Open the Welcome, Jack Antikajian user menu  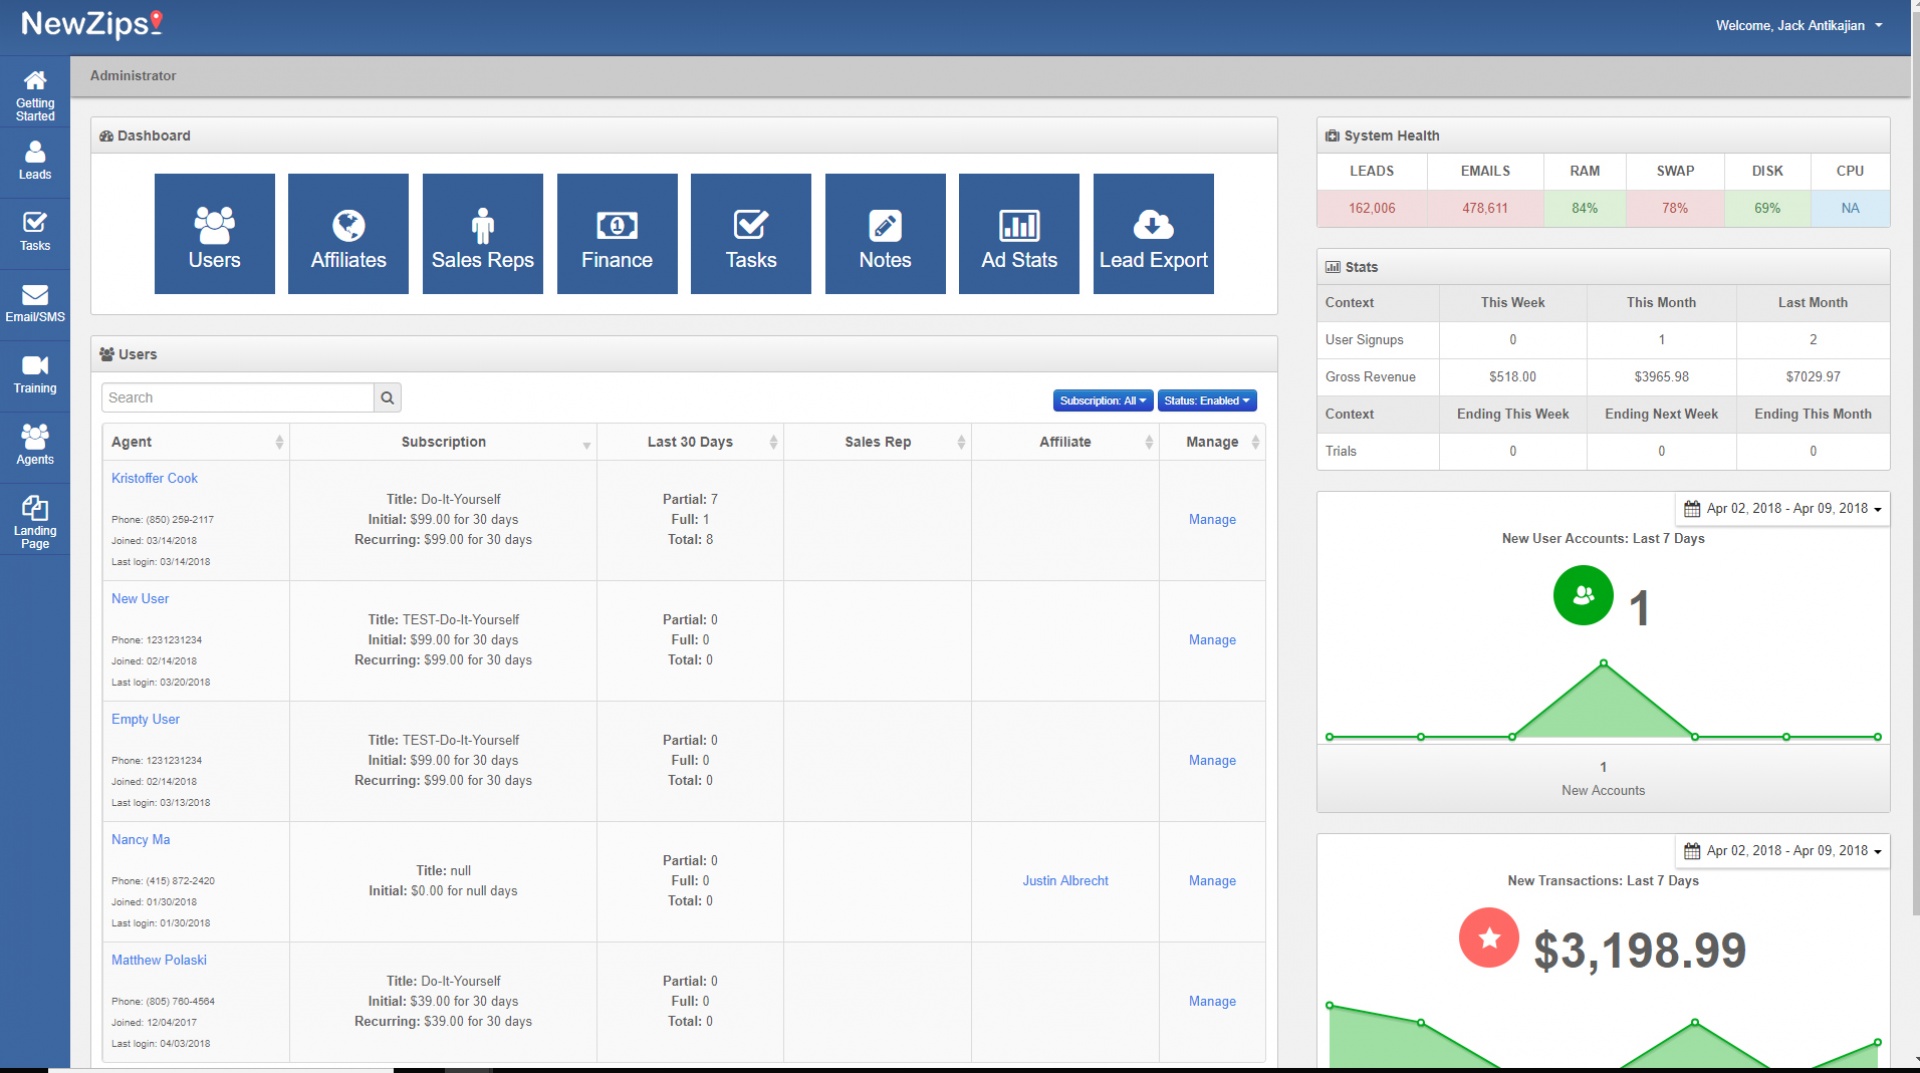(1798, 26)
